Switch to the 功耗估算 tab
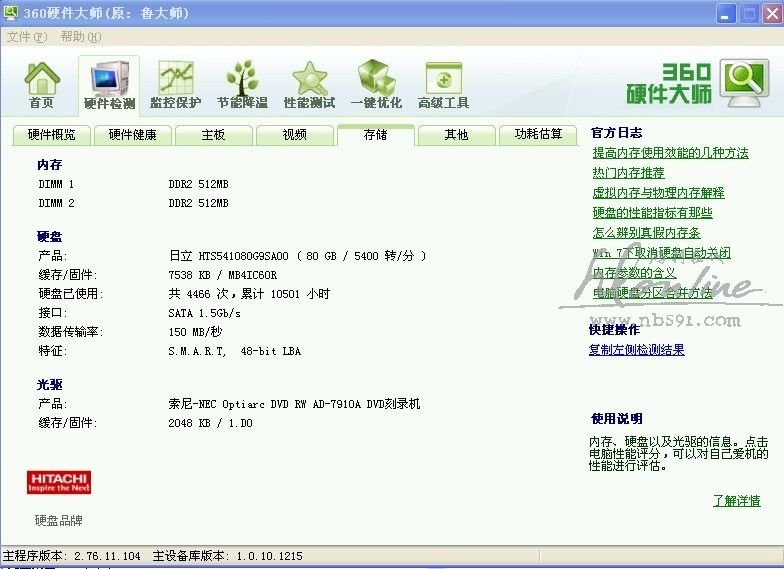This screenshot has height=569, width=784. 538,134
